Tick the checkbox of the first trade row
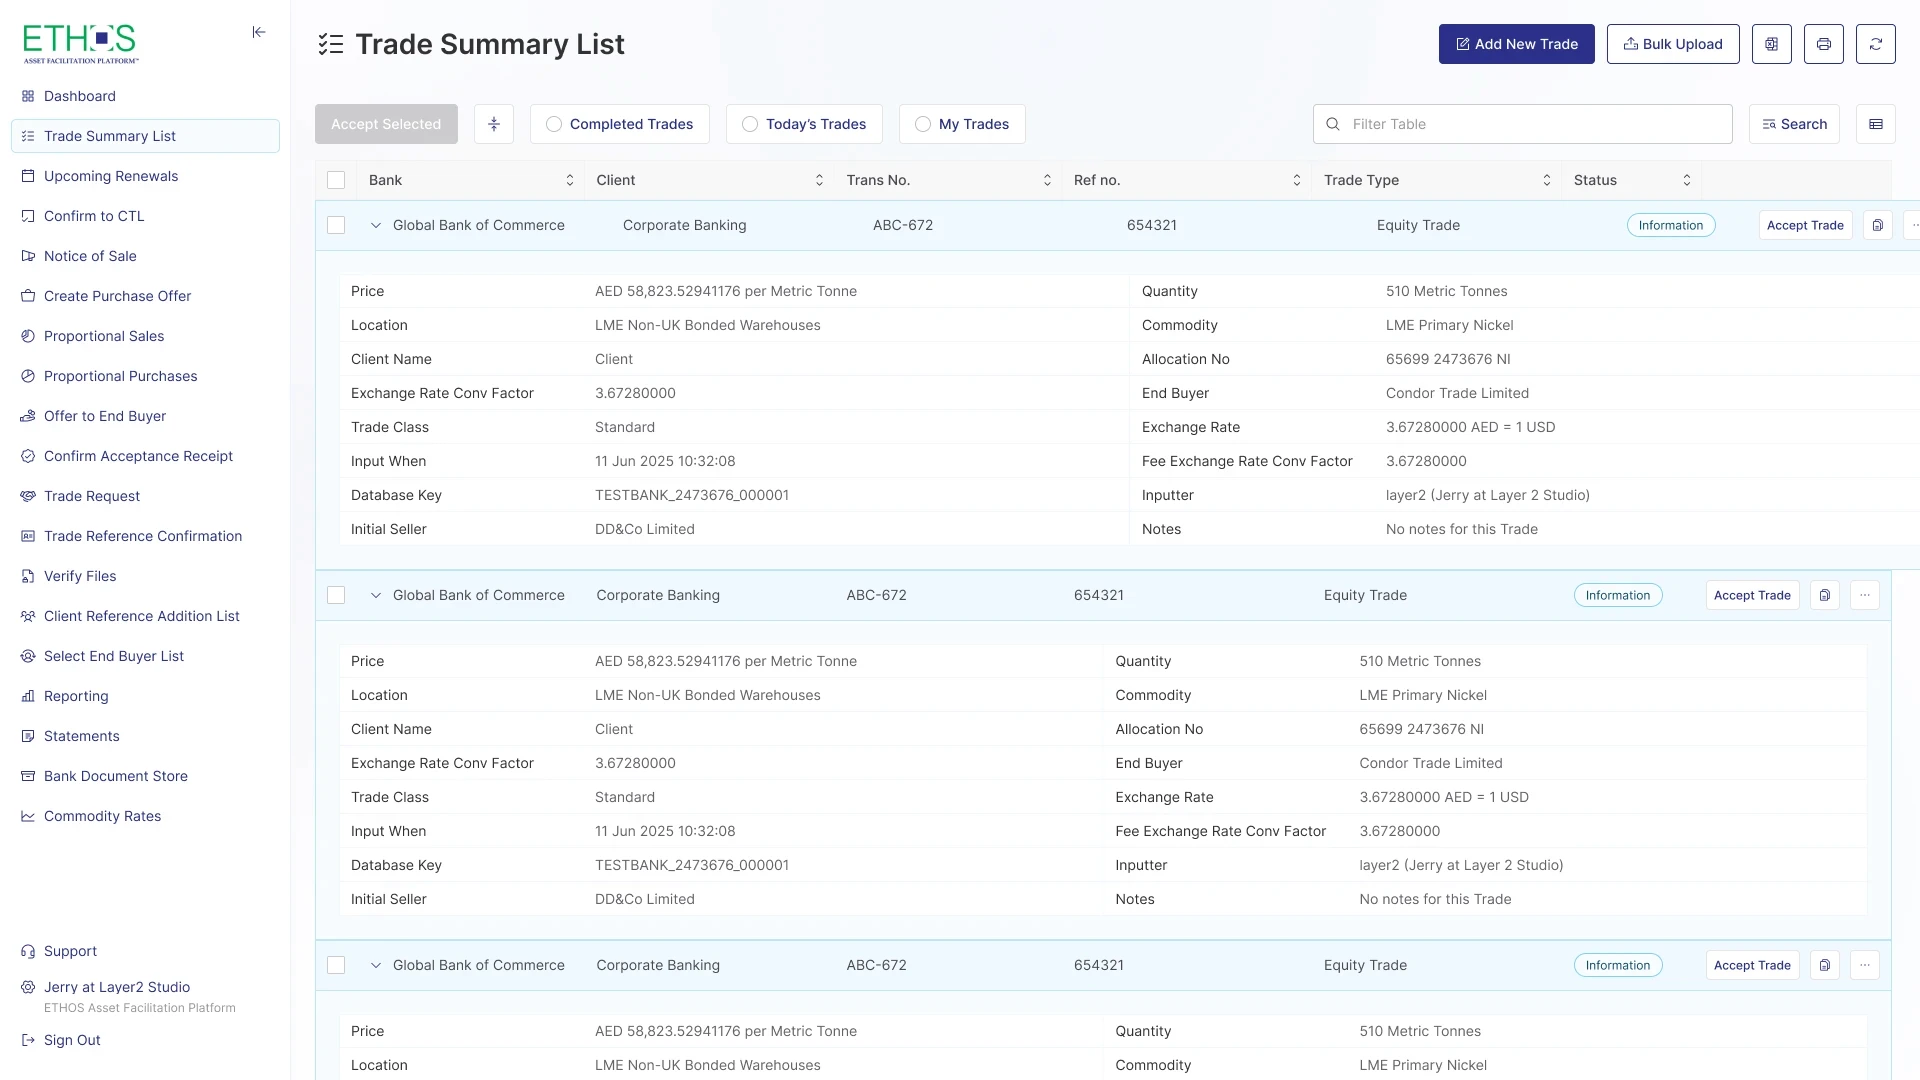Screen dimensions: 1920x1080 pos(336,225)
